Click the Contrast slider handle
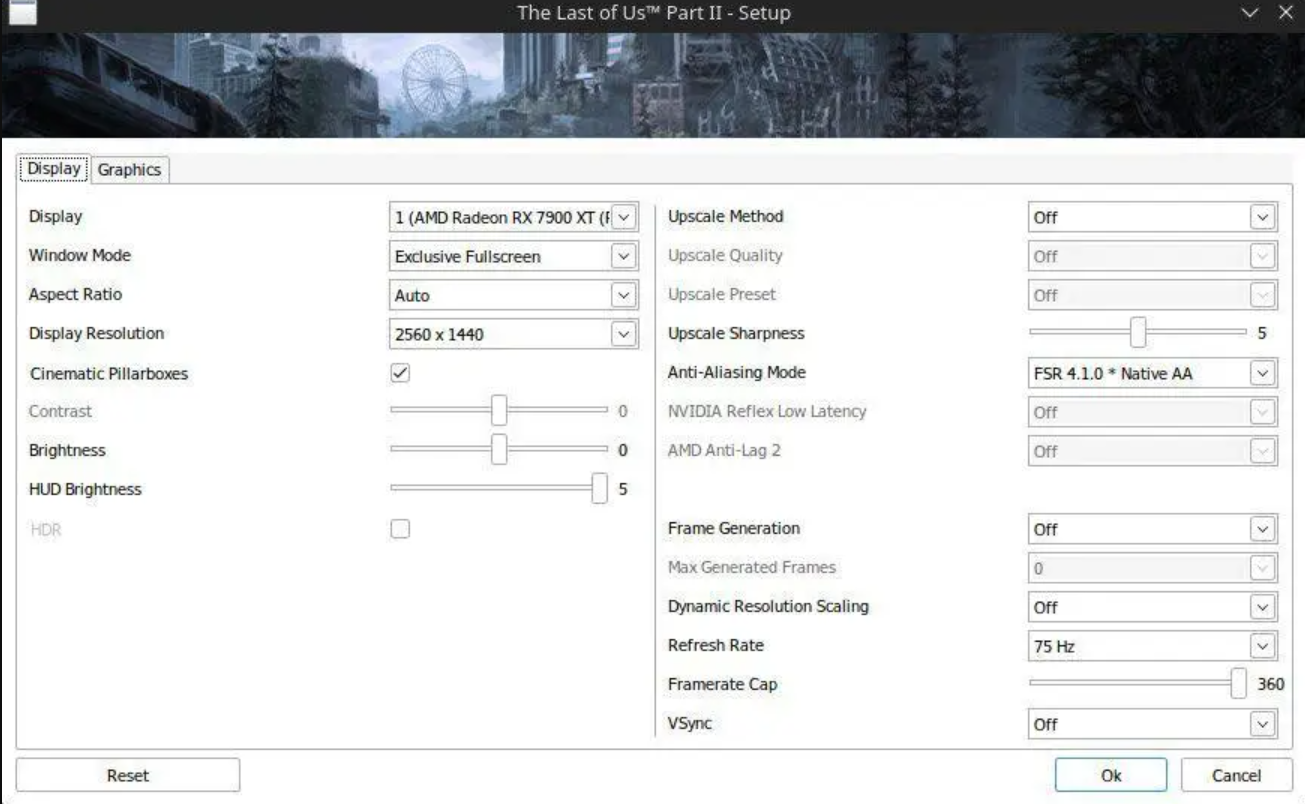 [x=499, y=410]
